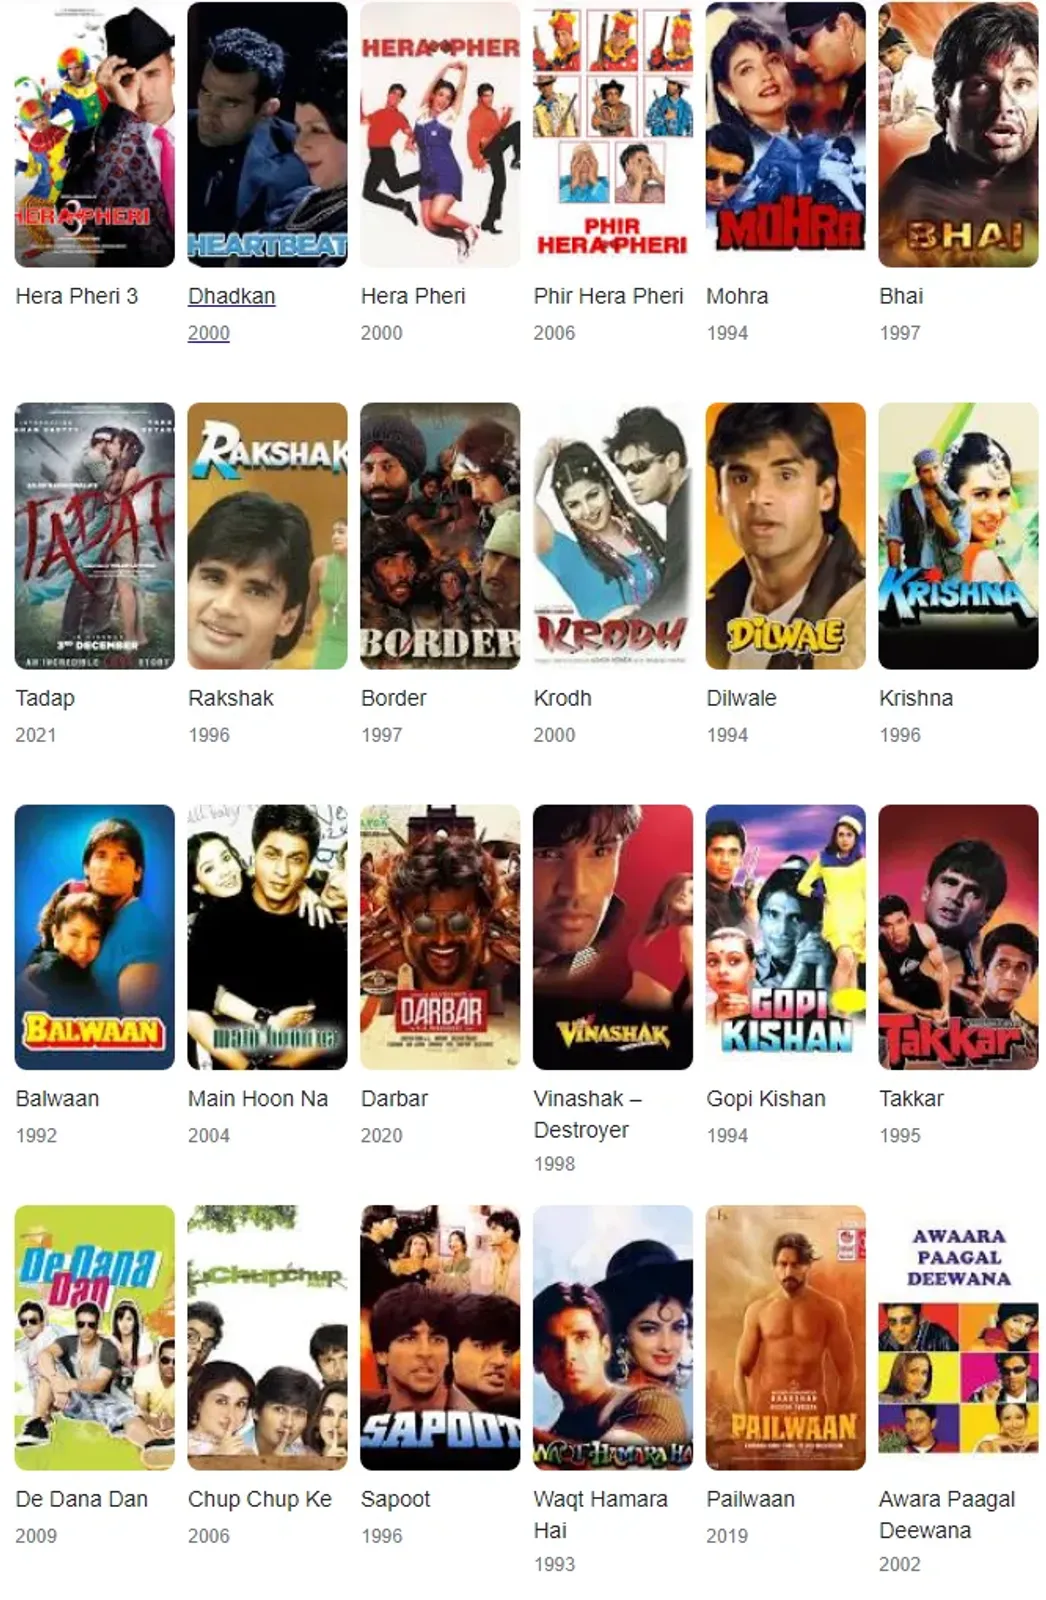
Task: Click the Krishna movie poster
Action: tap(958, 536)
